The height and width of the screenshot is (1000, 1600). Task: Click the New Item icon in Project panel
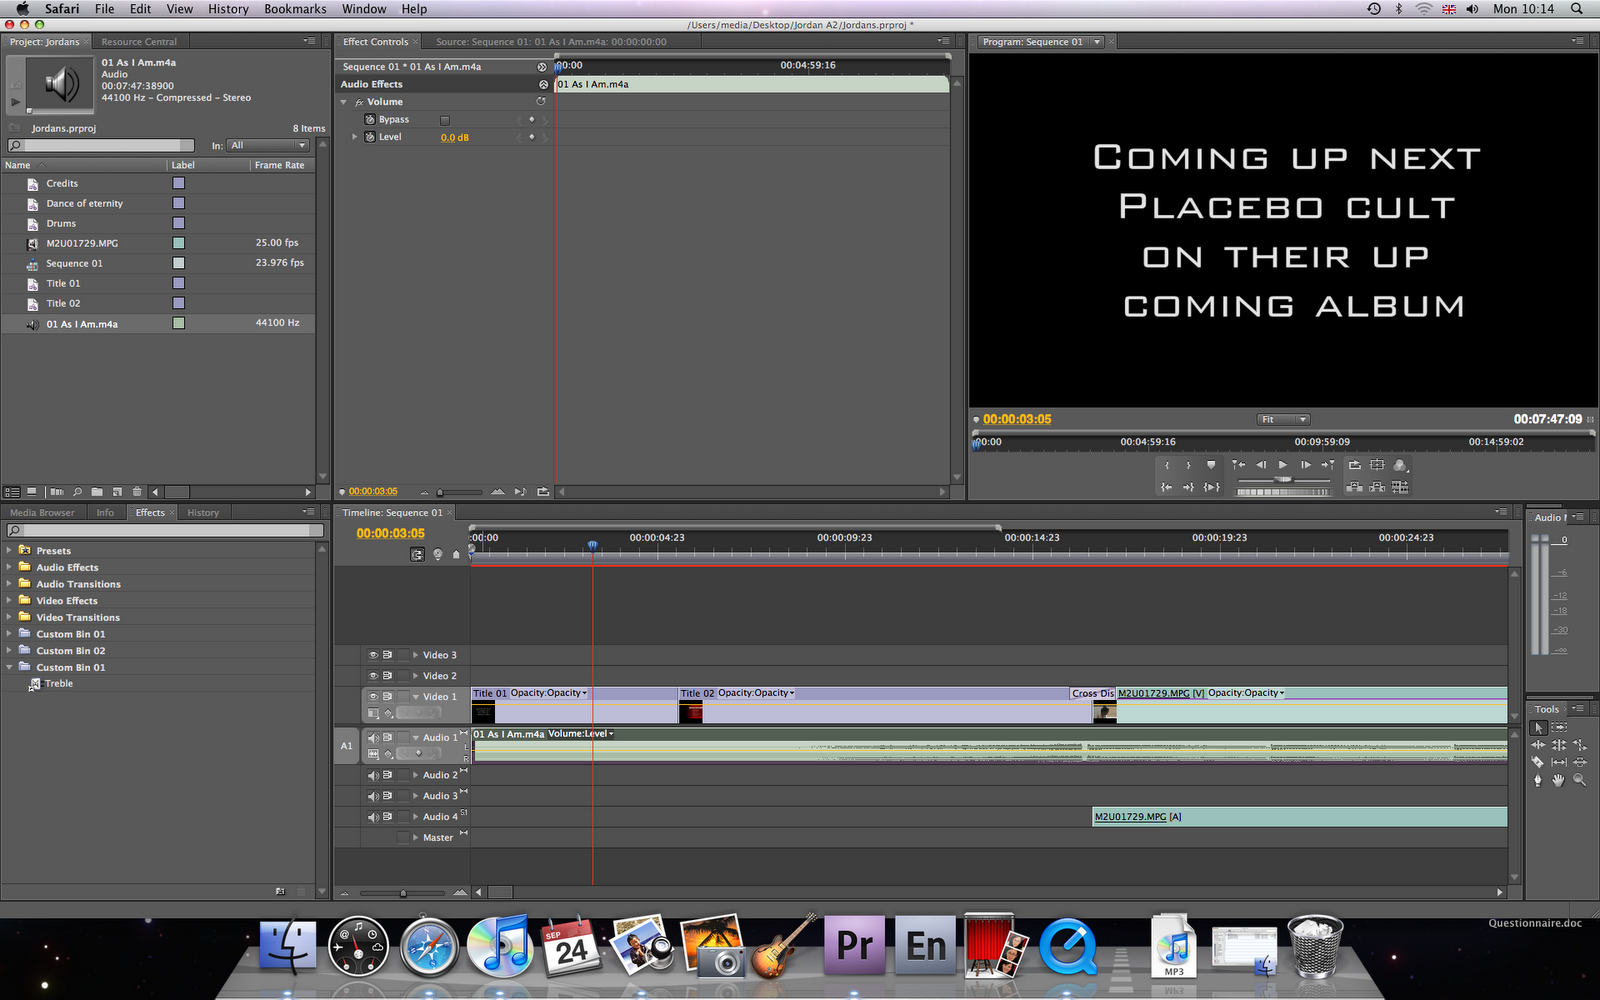[x=117, y=492]
